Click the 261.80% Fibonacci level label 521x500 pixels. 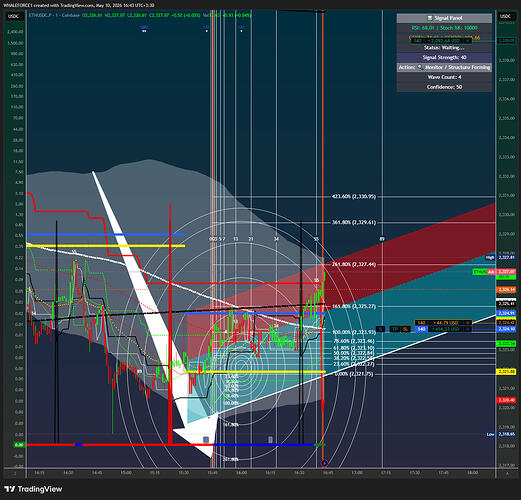[x=354, y=264]
